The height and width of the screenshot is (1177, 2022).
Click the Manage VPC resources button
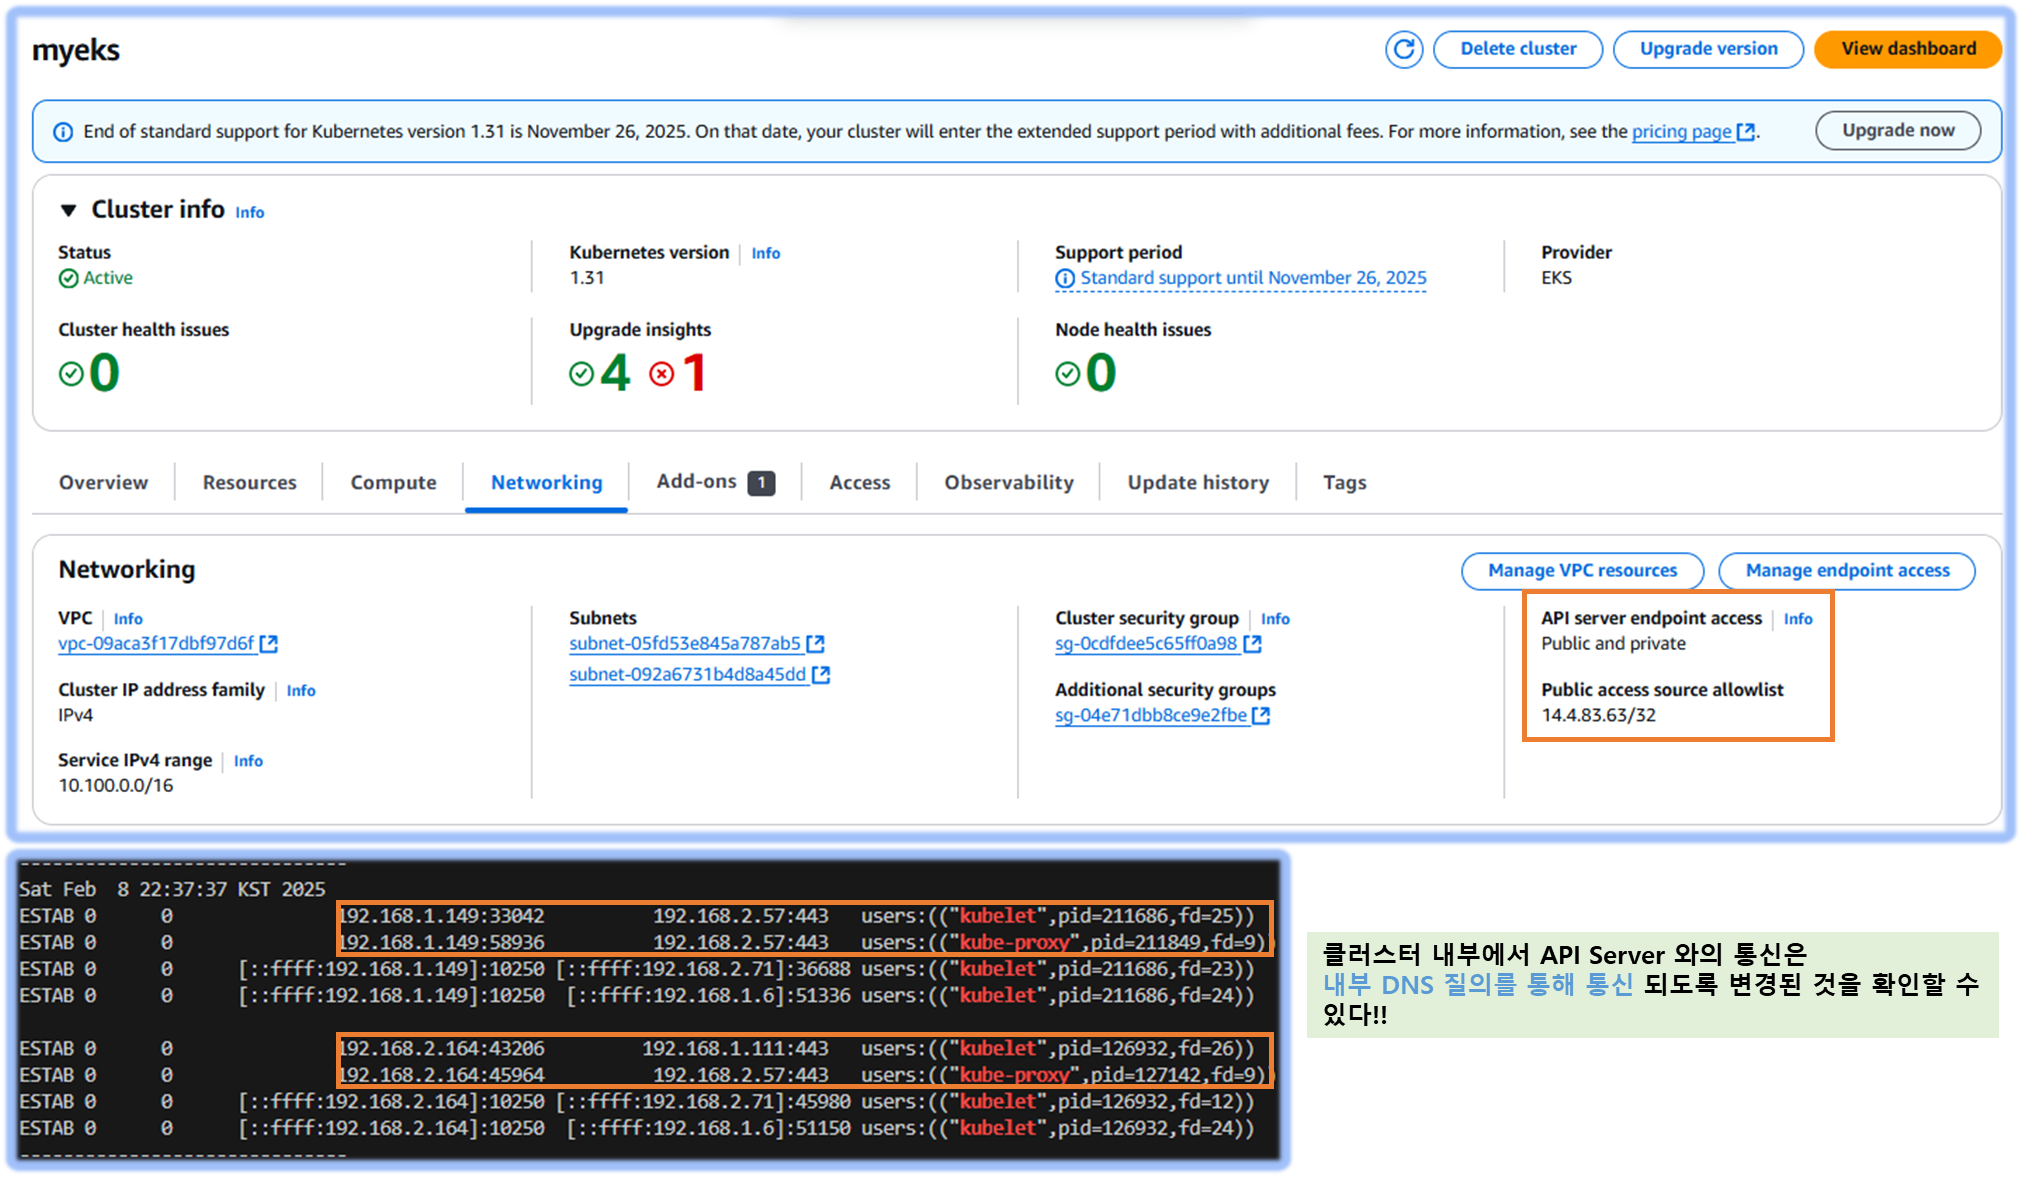tap(1581, 570)
